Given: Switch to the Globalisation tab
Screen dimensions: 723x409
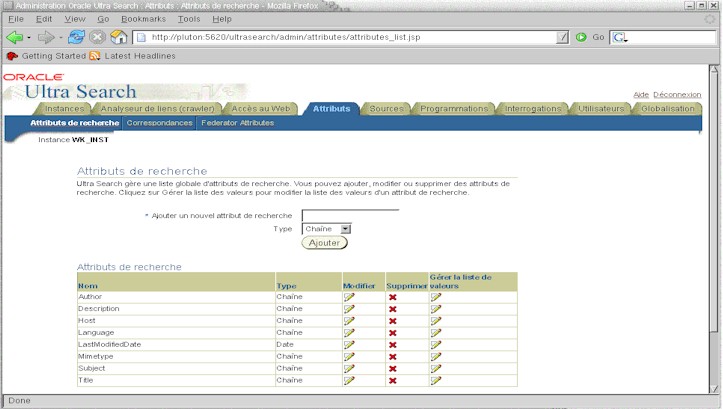Looking at the screenshot, I should coord(668,109).
